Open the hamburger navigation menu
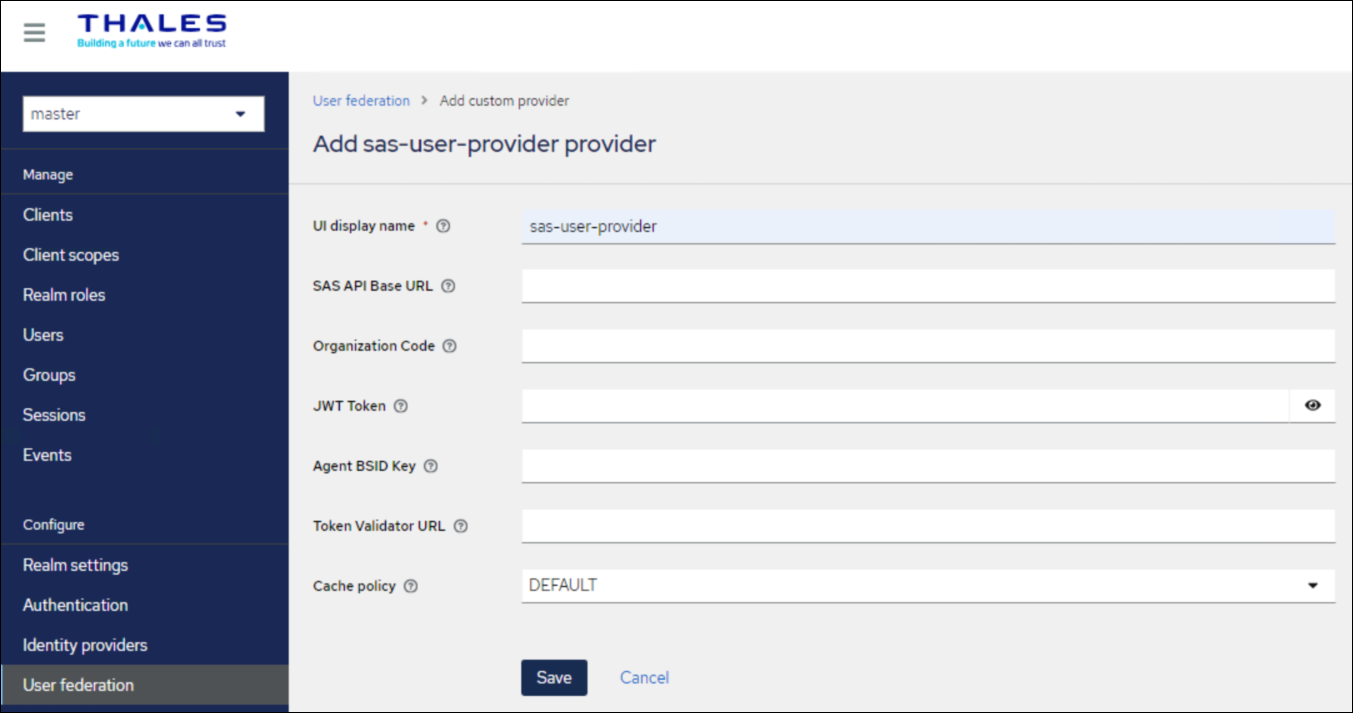The image size is (1353, 713). (34, 33)
